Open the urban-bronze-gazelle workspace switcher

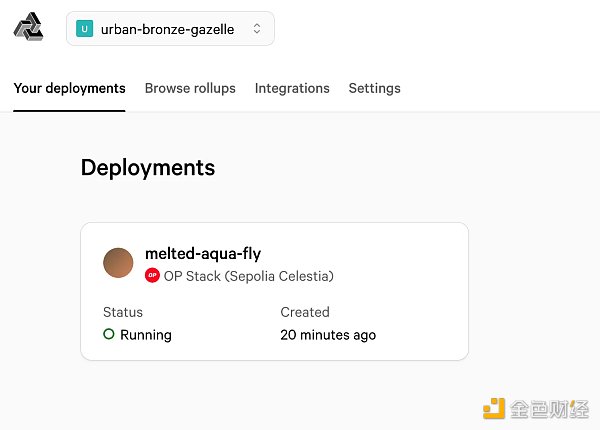pos(169,29)
